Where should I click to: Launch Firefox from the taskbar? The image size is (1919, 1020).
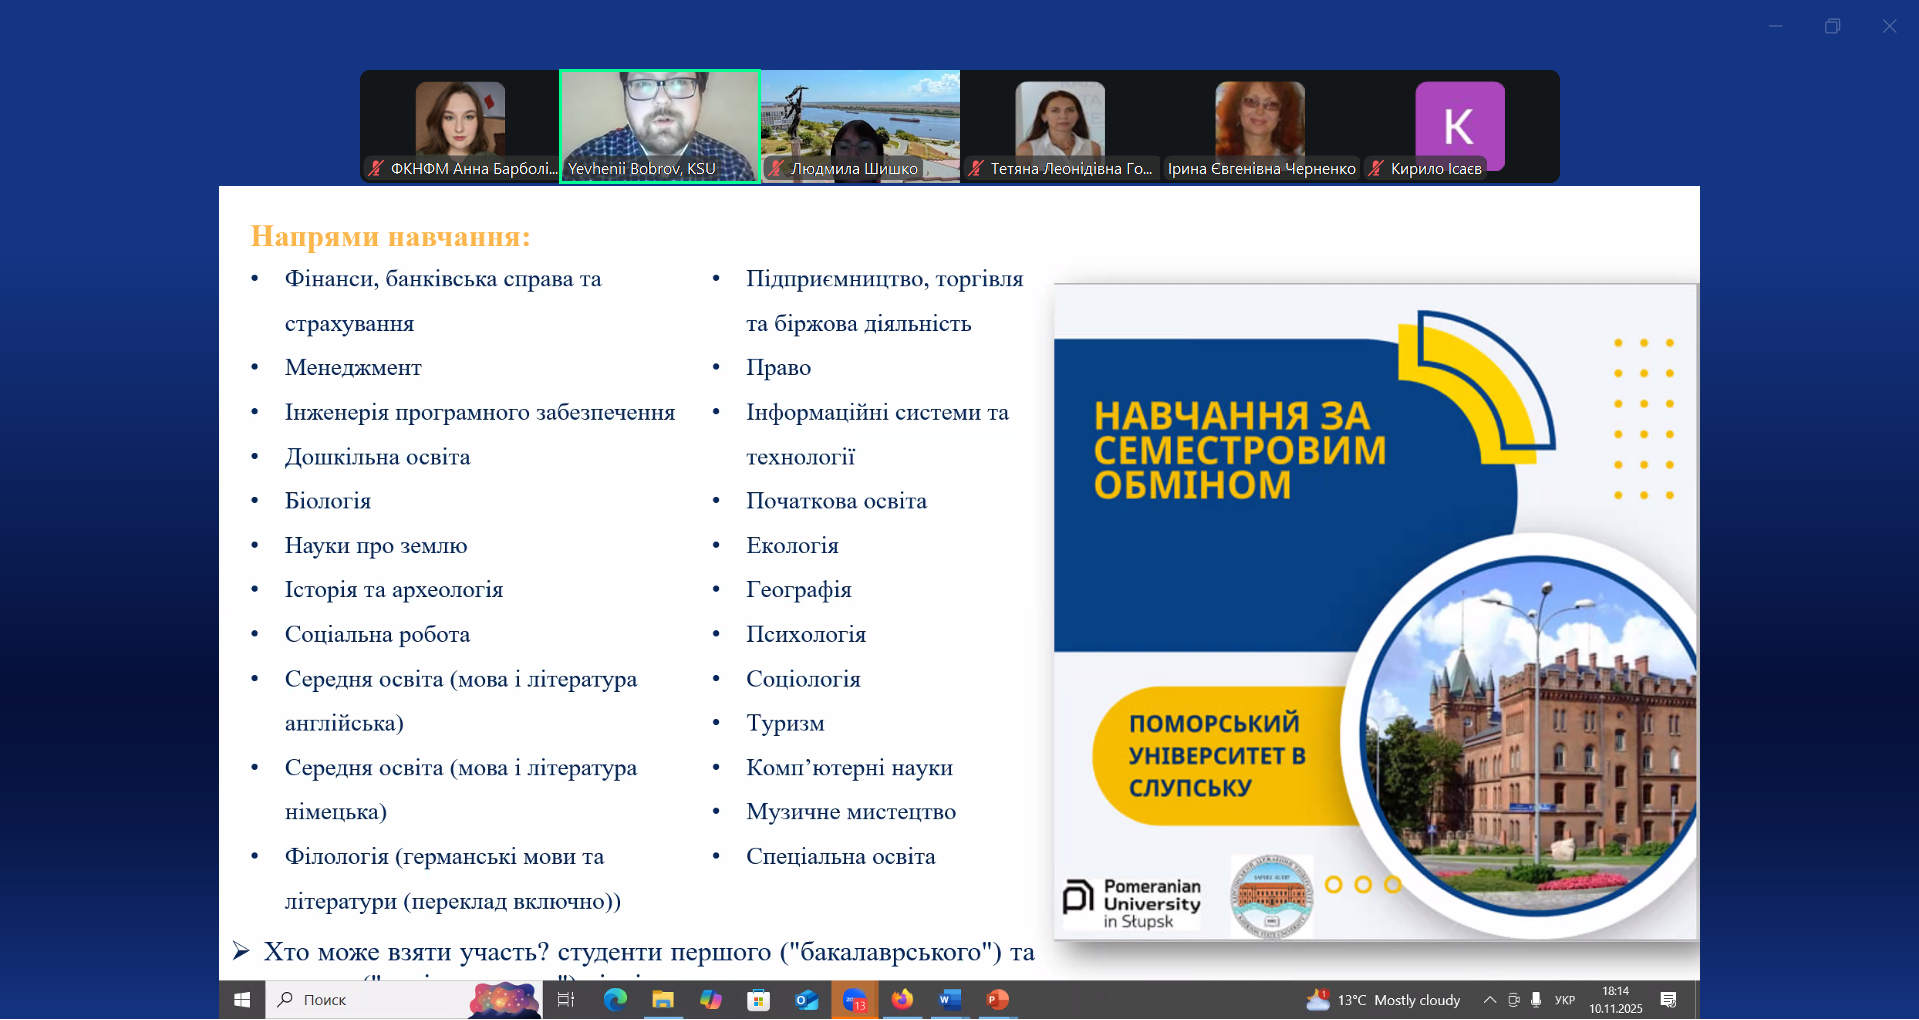pos(903,999)
